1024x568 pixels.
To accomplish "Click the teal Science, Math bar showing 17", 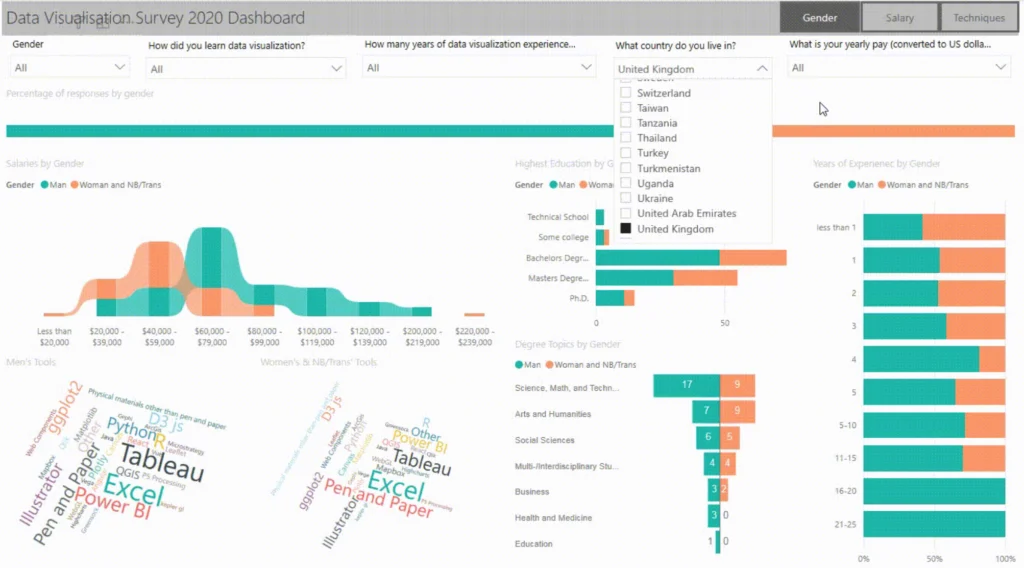I will pyautogui.click(x=686, y=386).
